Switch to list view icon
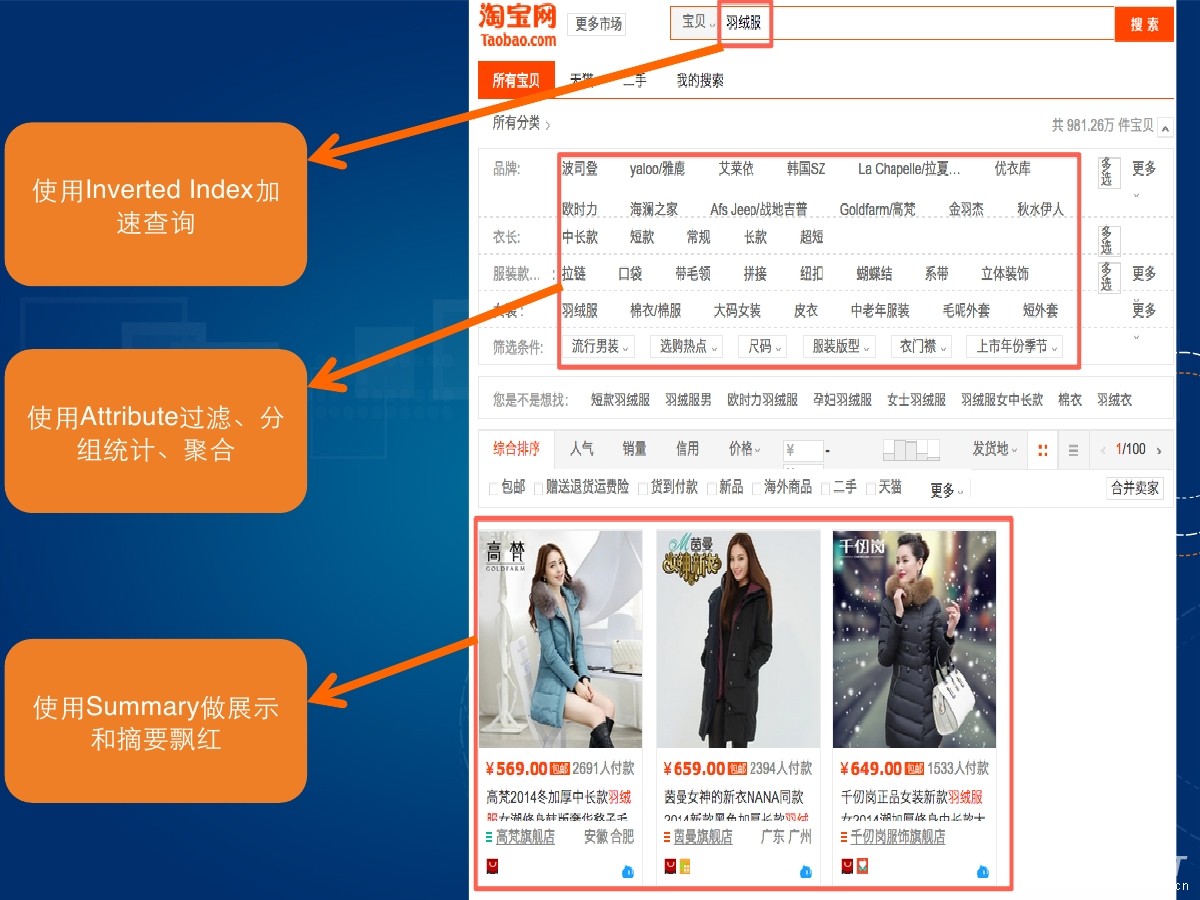This screenshot has height=900, width=1200. click(x=1073, y=450)
